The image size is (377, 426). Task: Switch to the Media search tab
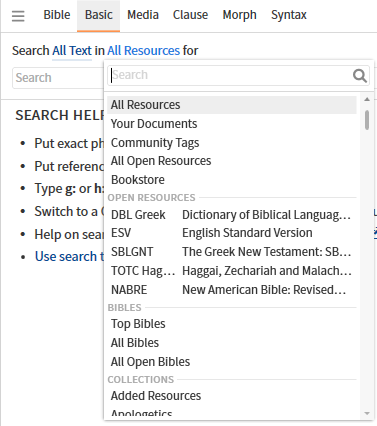(143, 15)
